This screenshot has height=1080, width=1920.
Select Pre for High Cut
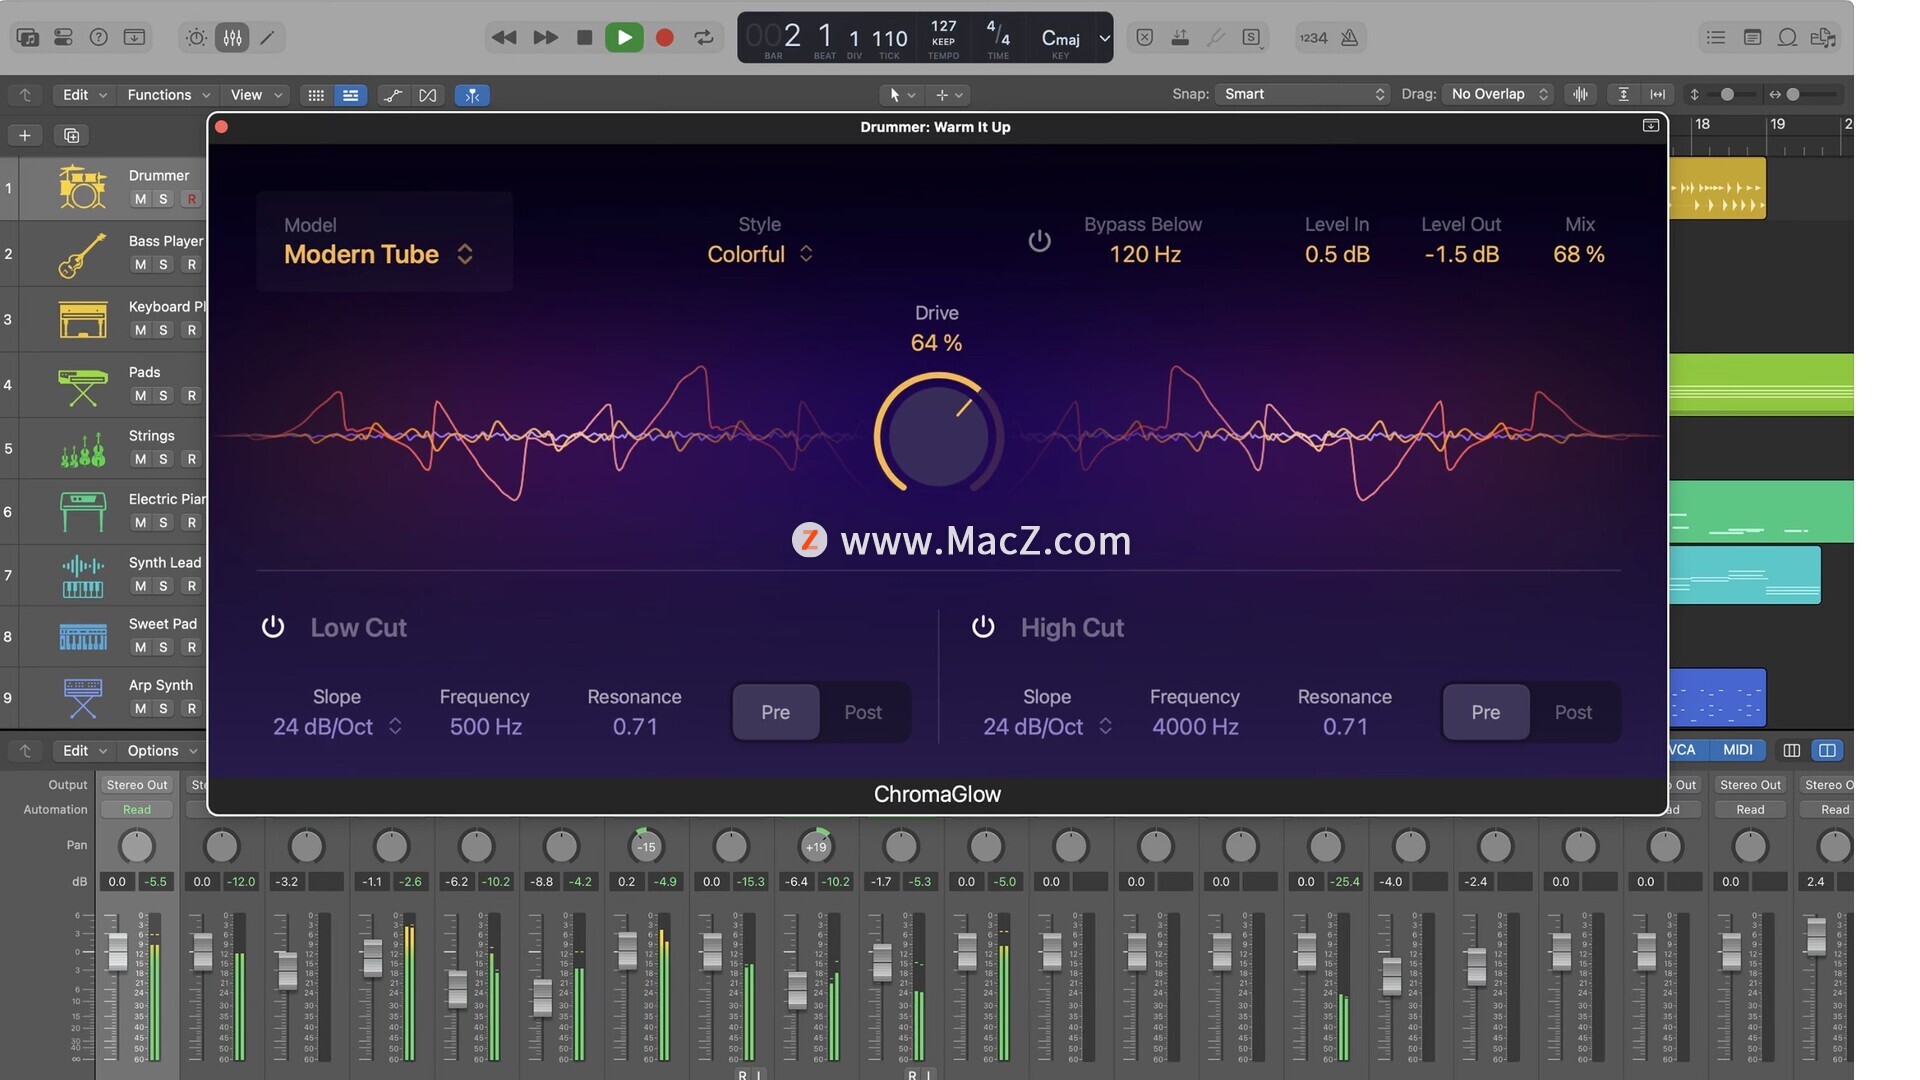(1486, 712)
